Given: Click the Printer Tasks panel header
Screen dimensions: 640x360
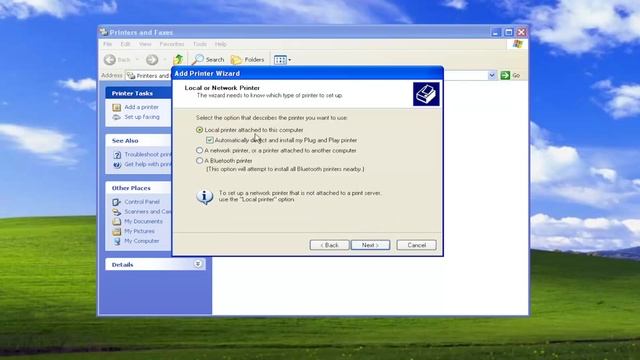Looking at the screenshot, I should point(138,93).
